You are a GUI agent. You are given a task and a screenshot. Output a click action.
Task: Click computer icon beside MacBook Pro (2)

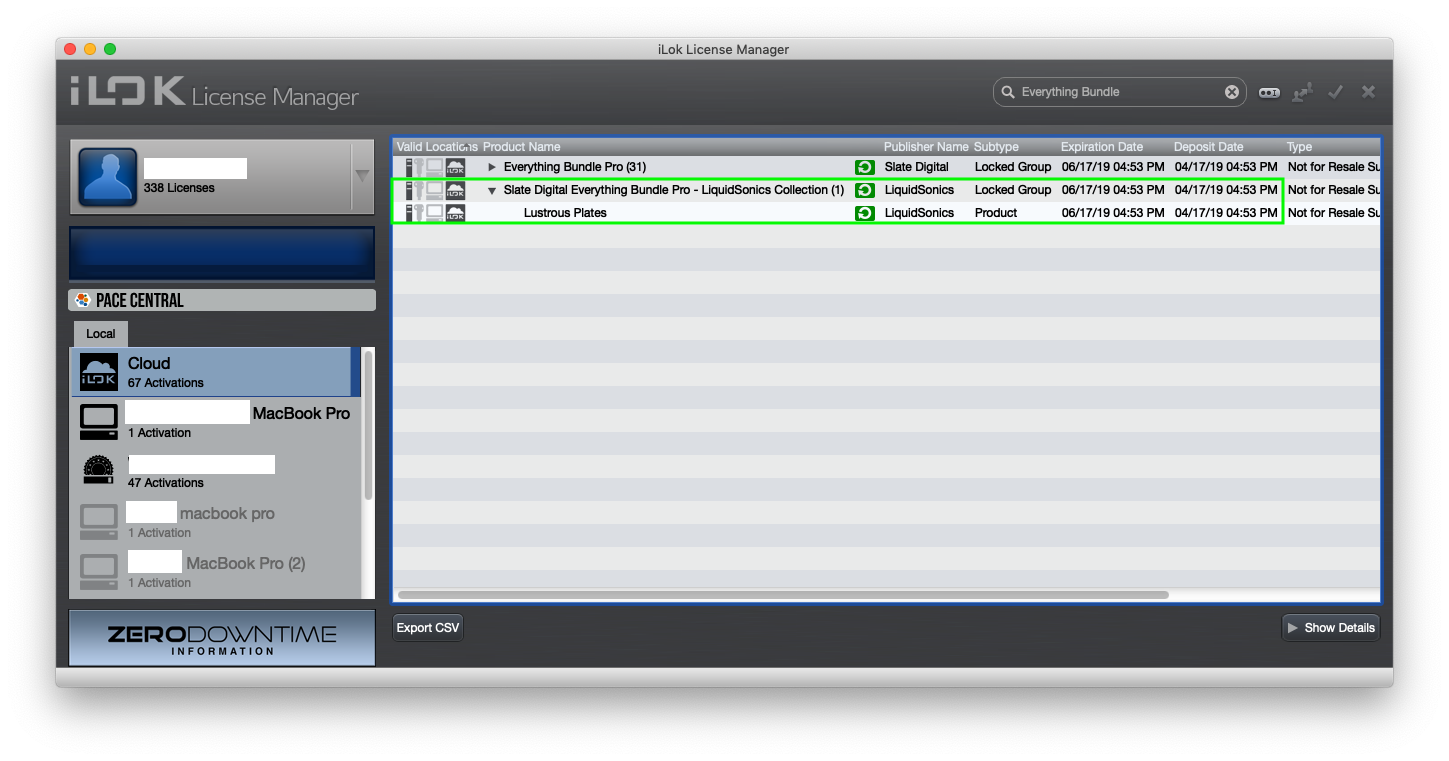[99, 572]
